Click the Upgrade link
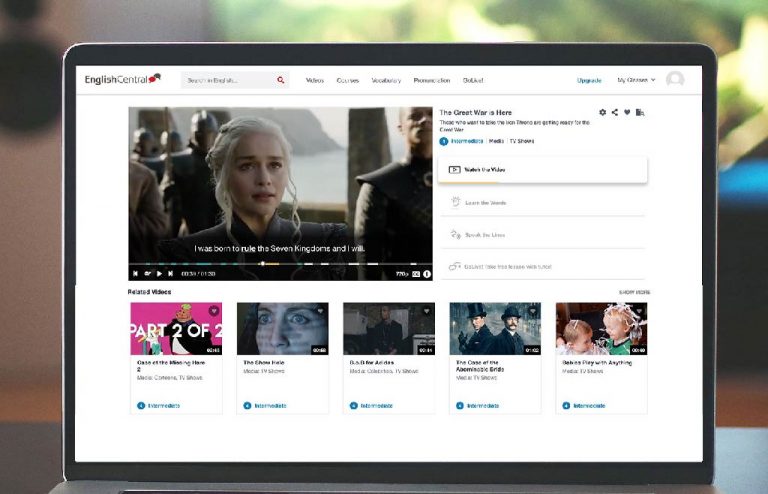This screenshot has height=494, width=768. (589, 80)
